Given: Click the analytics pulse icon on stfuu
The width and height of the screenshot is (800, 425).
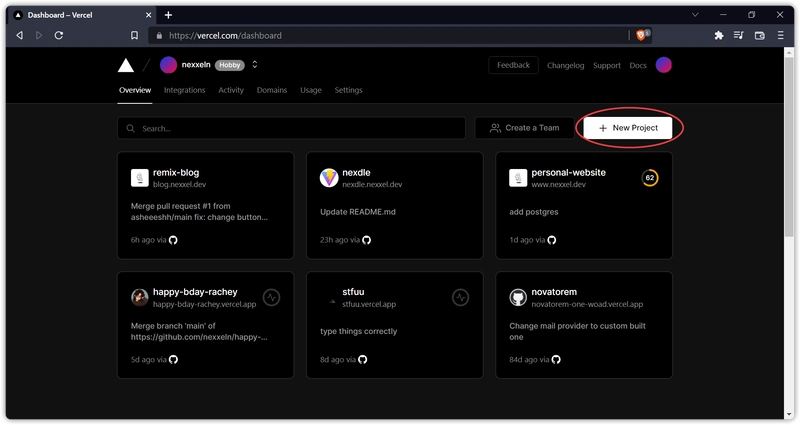Looking at the screenshot, I should pyautogui.click(x=460, y=297).
